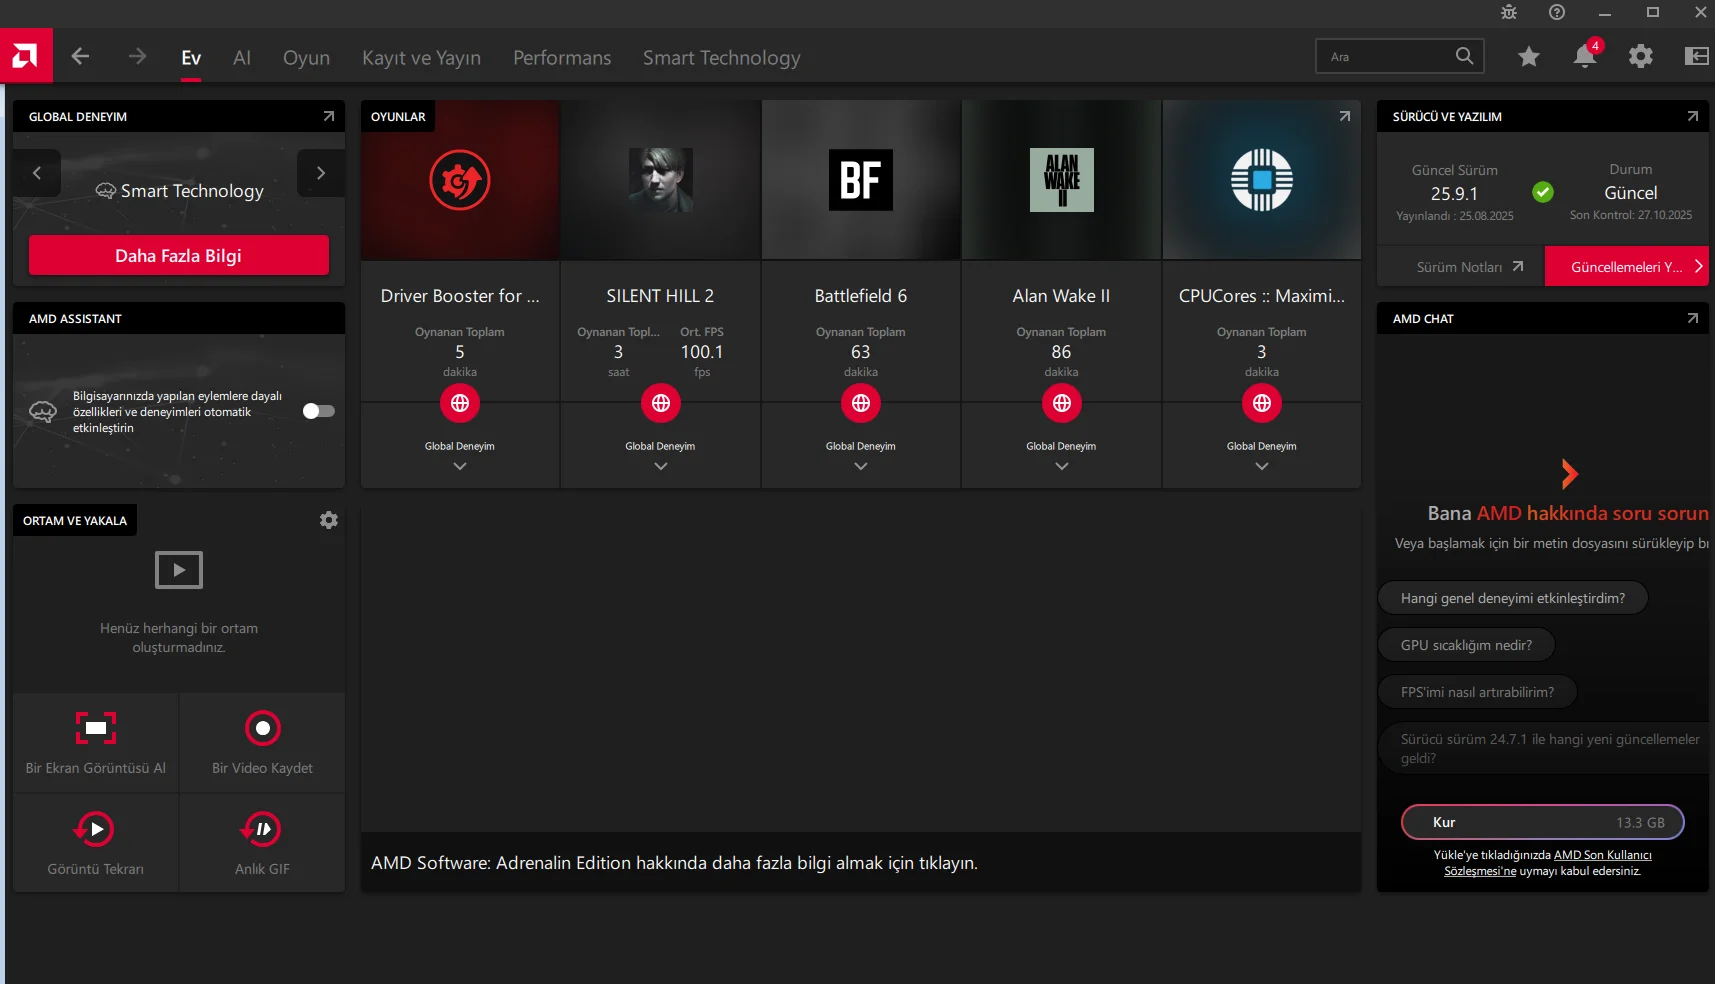Switch to the Oyun tab
This screenshot has width=1715, height=984.
[x=306, y=58]
